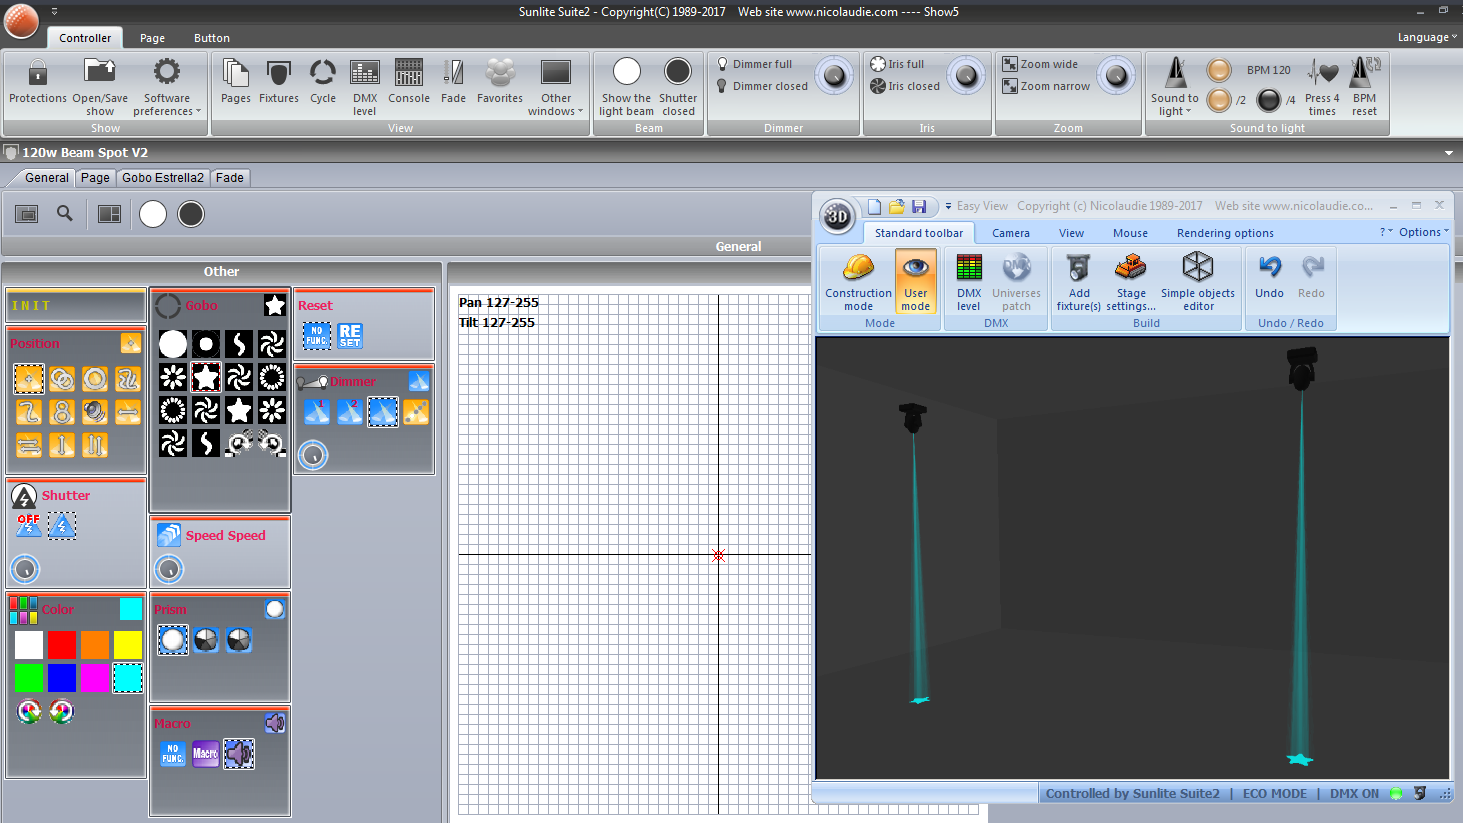The width and height of the screenshot is (1463, 823).
Task: Click Undo in Easy View
Action: (1270, 276)
